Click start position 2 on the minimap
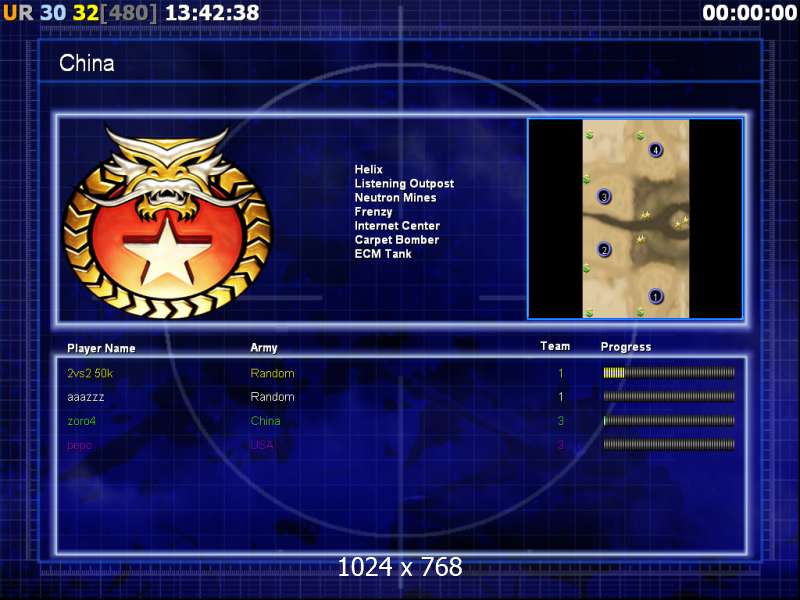Screen dimensions: 800x600 604,249
